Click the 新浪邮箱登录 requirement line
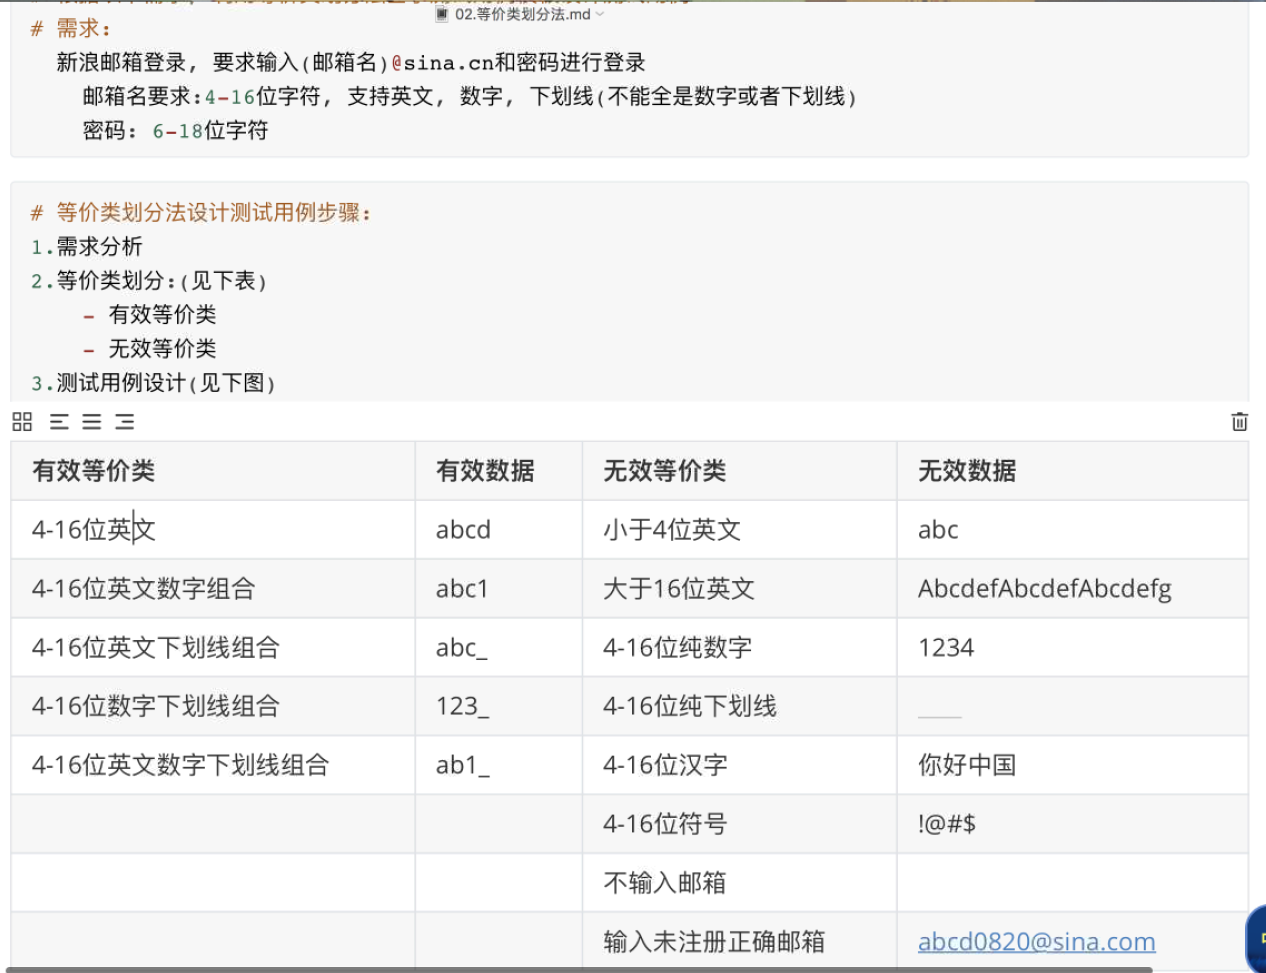The width and height of the screenshot is (1266, 973). [351, 63]
